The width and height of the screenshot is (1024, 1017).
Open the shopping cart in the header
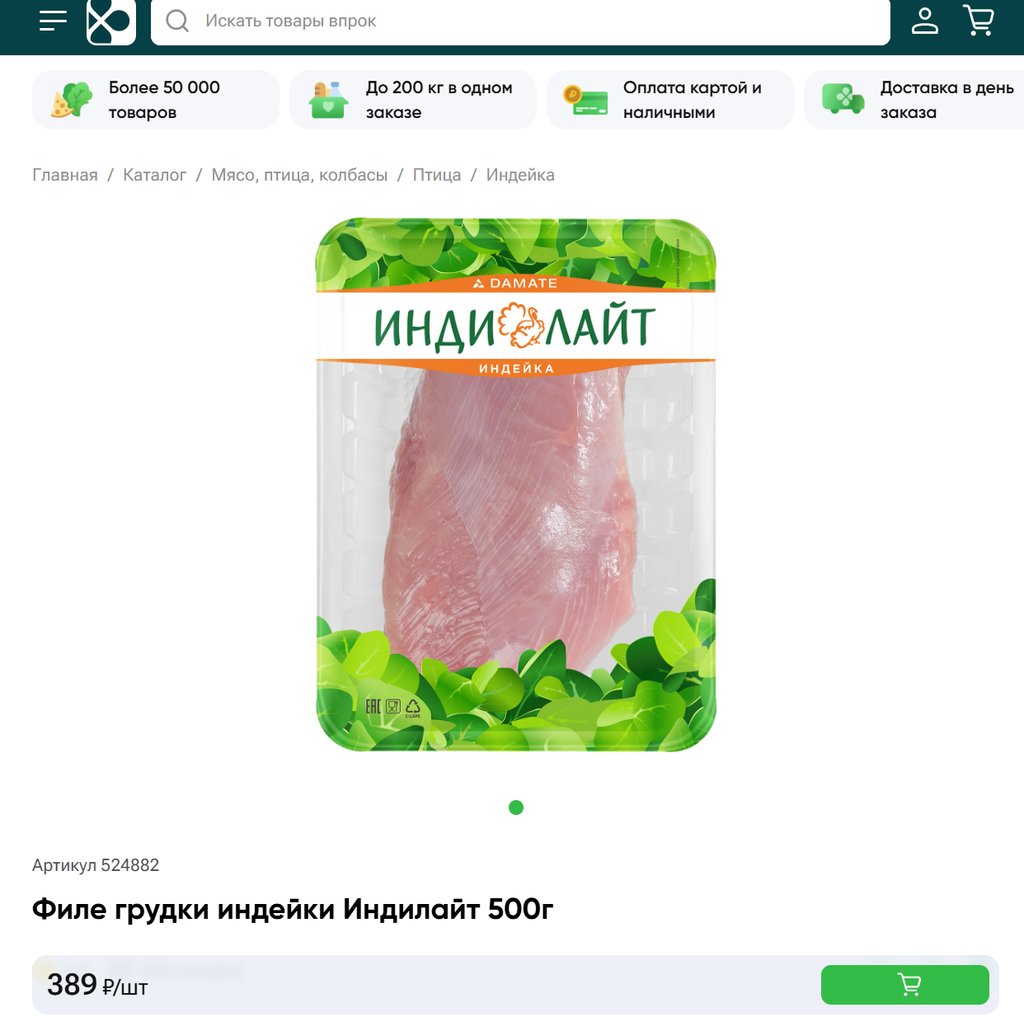pyautogui.click(x=978, y=20)
